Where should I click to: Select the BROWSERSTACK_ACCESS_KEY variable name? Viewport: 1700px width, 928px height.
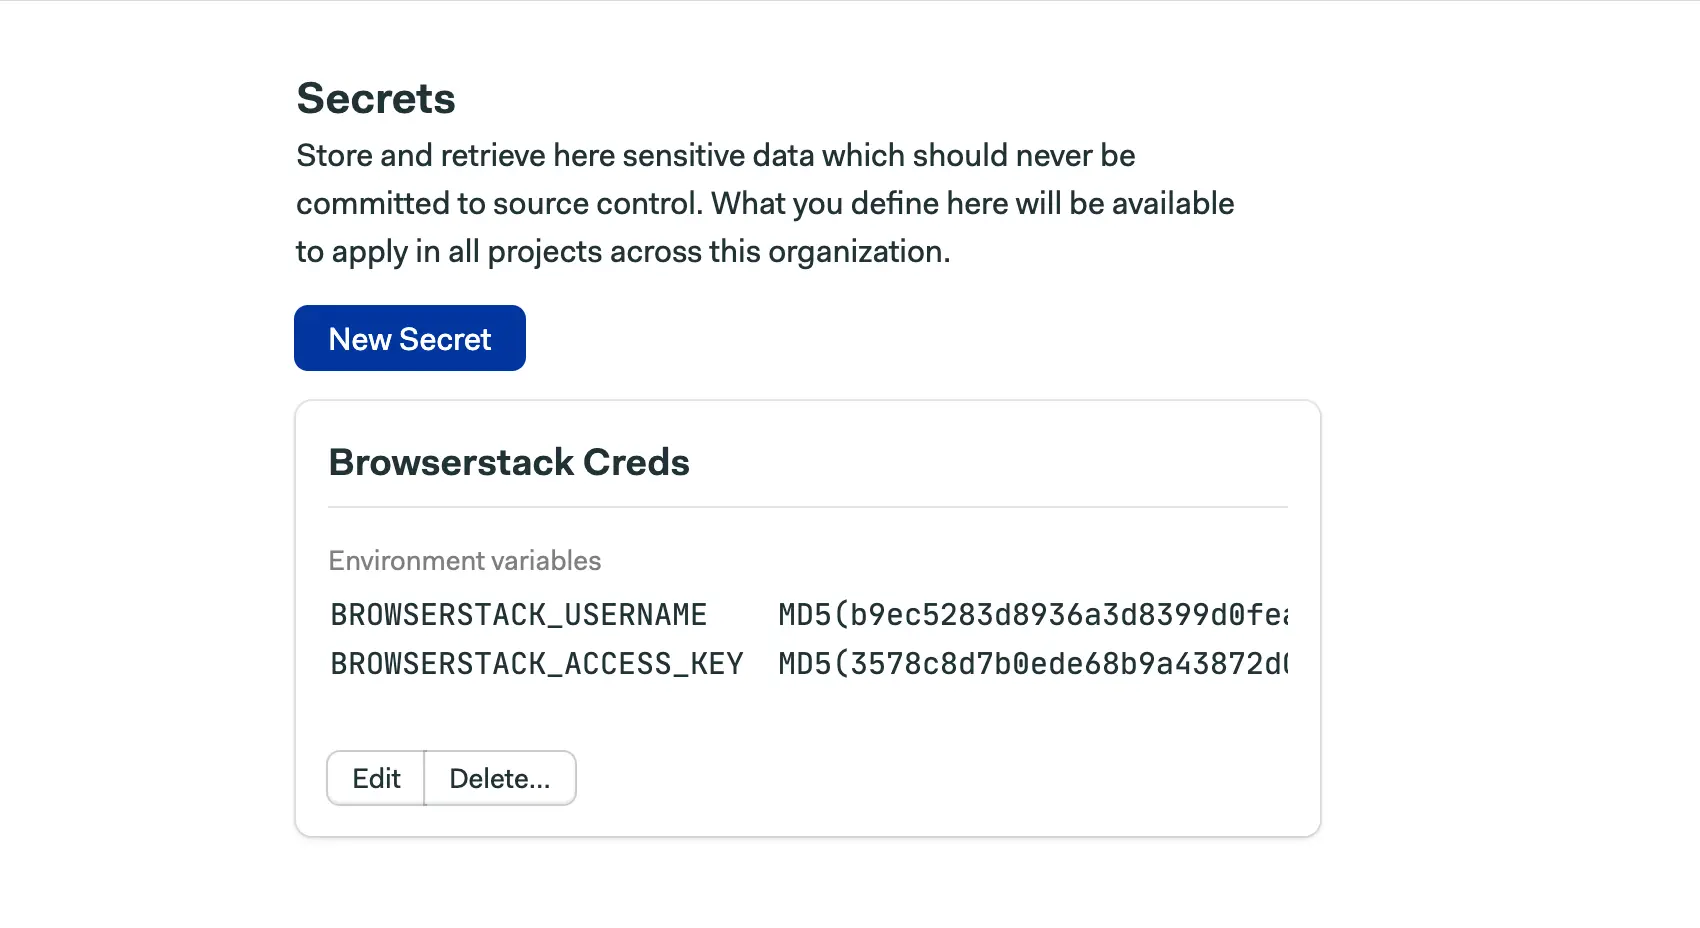tap(536, 664)
